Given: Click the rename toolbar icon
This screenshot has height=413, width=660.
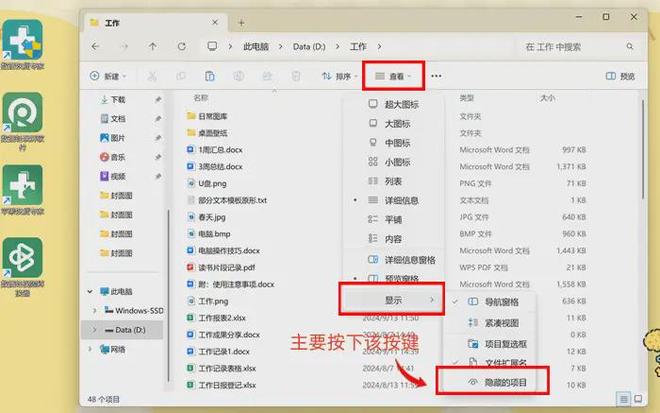Looking at the screenshot, I should (x=239, y=76).
